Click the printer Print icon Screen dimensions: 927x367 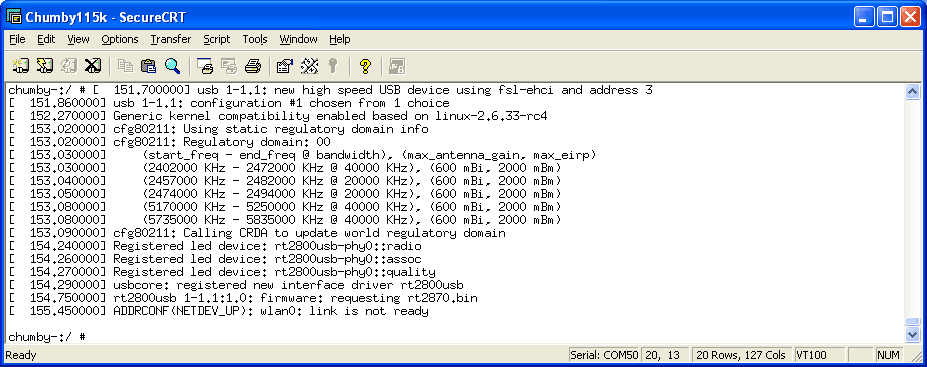point(252,66)
